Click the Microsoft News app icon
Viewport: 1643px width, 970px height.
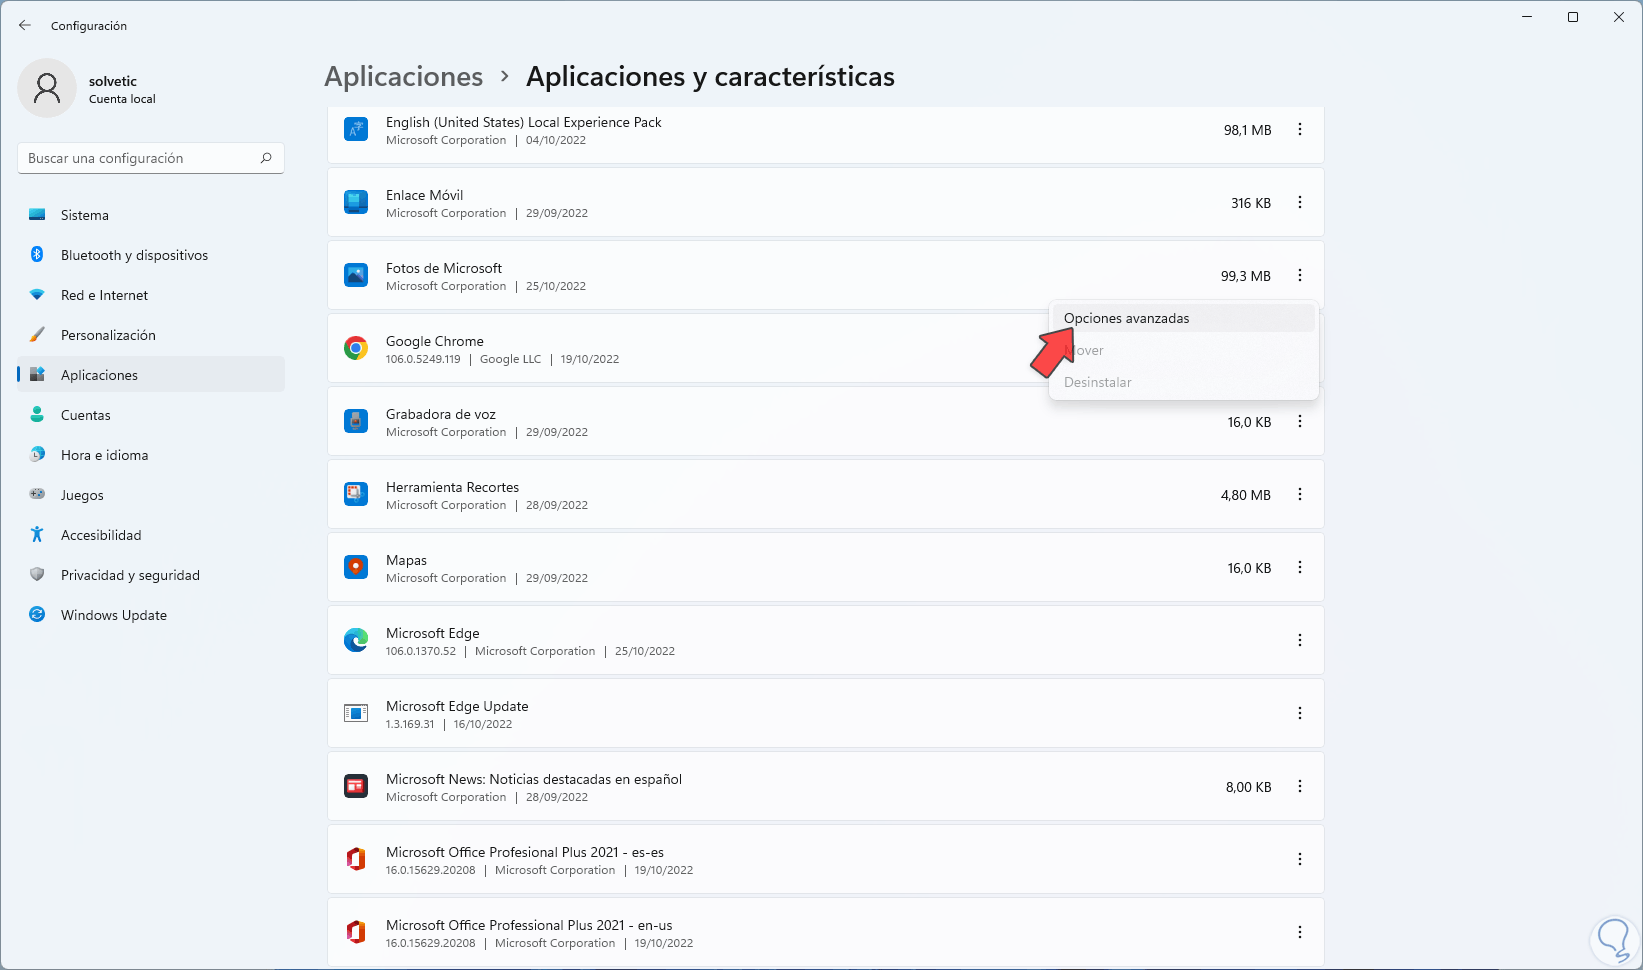[x=356, y=786]
